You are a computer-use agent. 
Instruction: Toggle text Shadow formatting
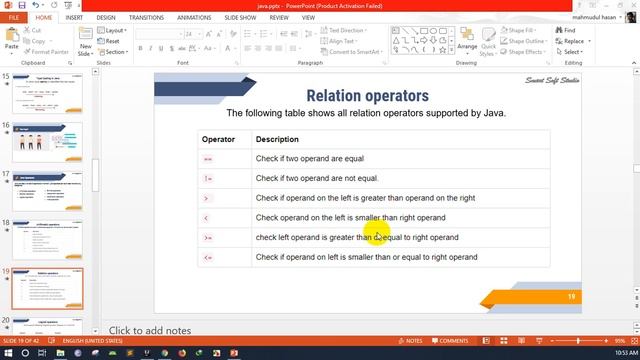tap(171, 49)
